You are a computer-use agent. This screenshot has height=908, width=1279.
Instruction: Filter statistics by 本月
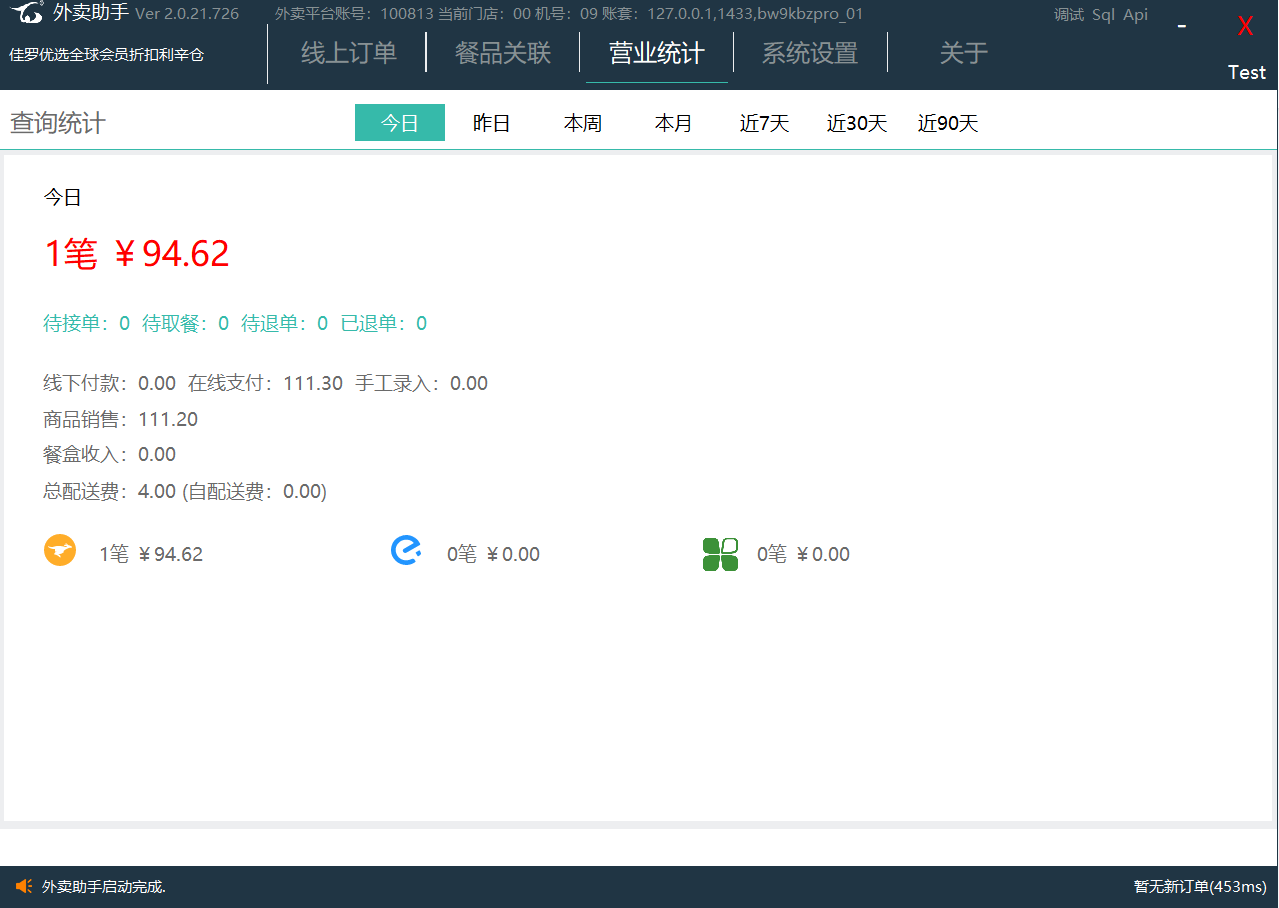pos(673,123)
